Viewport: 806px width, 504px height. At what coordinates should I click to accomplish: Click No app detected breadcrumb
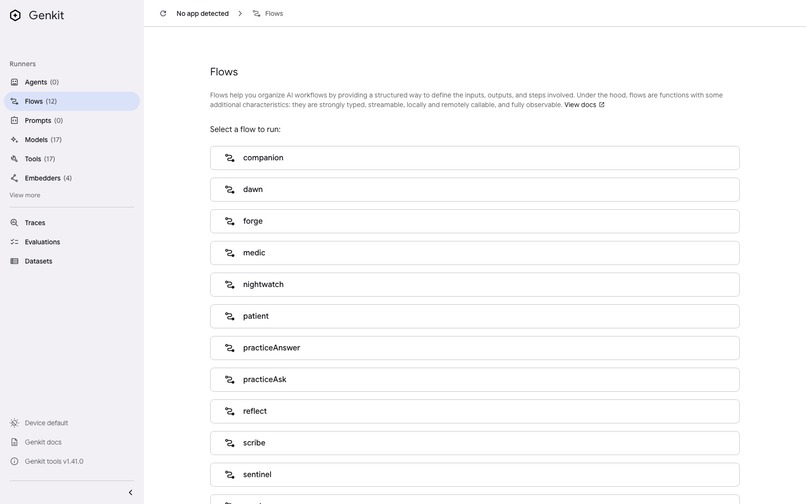203,13
